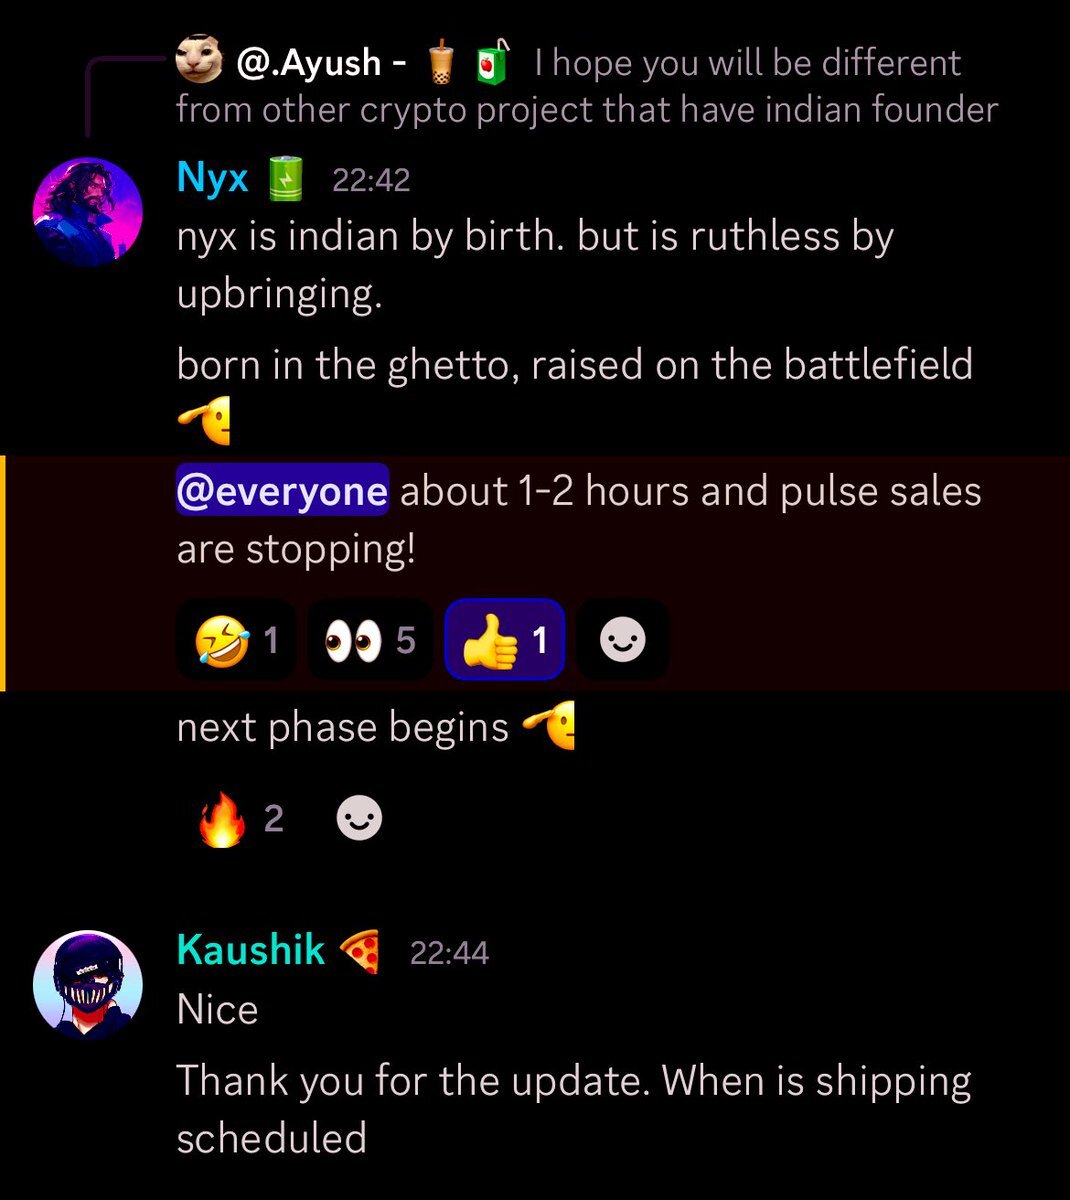Click Ayush's small reply avatar
This screenshot has width=1070, height=1200.
click(x=198, y=62)
